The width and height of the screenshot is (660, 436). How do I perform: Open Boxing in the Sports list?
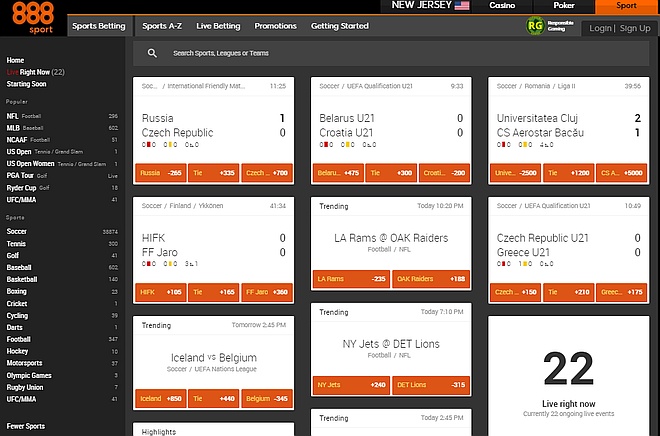click(x=62, y=291)
